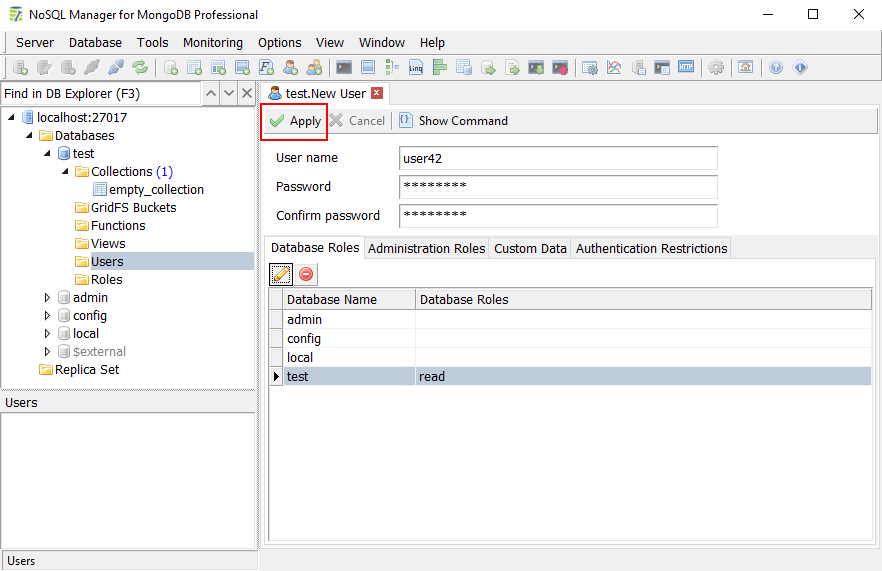Switch to Administration Roles tab

point(427,248)
